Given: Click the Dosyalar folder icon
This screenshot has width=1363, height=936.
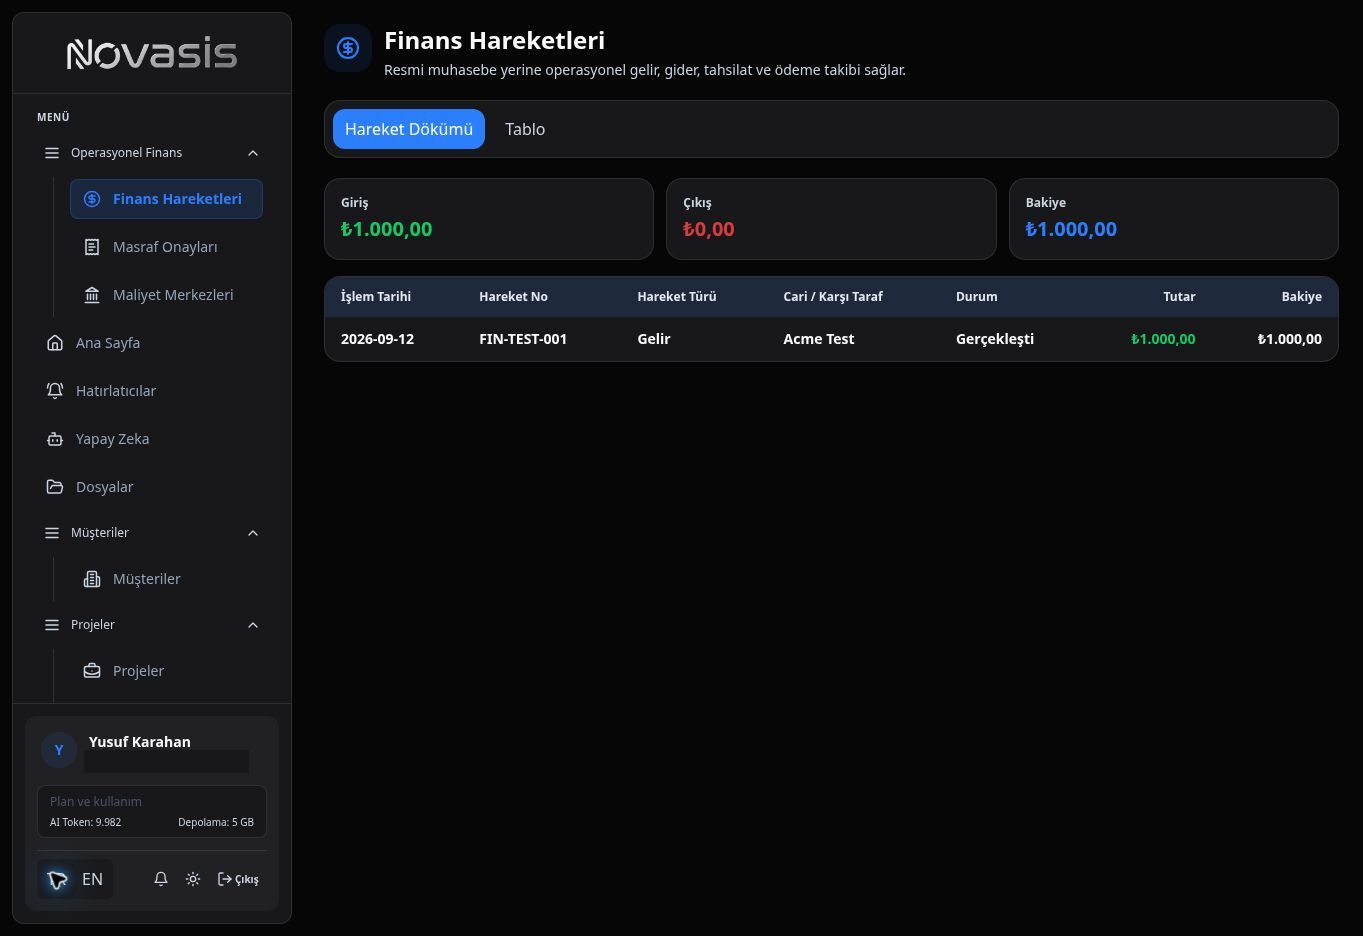Looking at the screenshot, I should [x=55, y=487].
